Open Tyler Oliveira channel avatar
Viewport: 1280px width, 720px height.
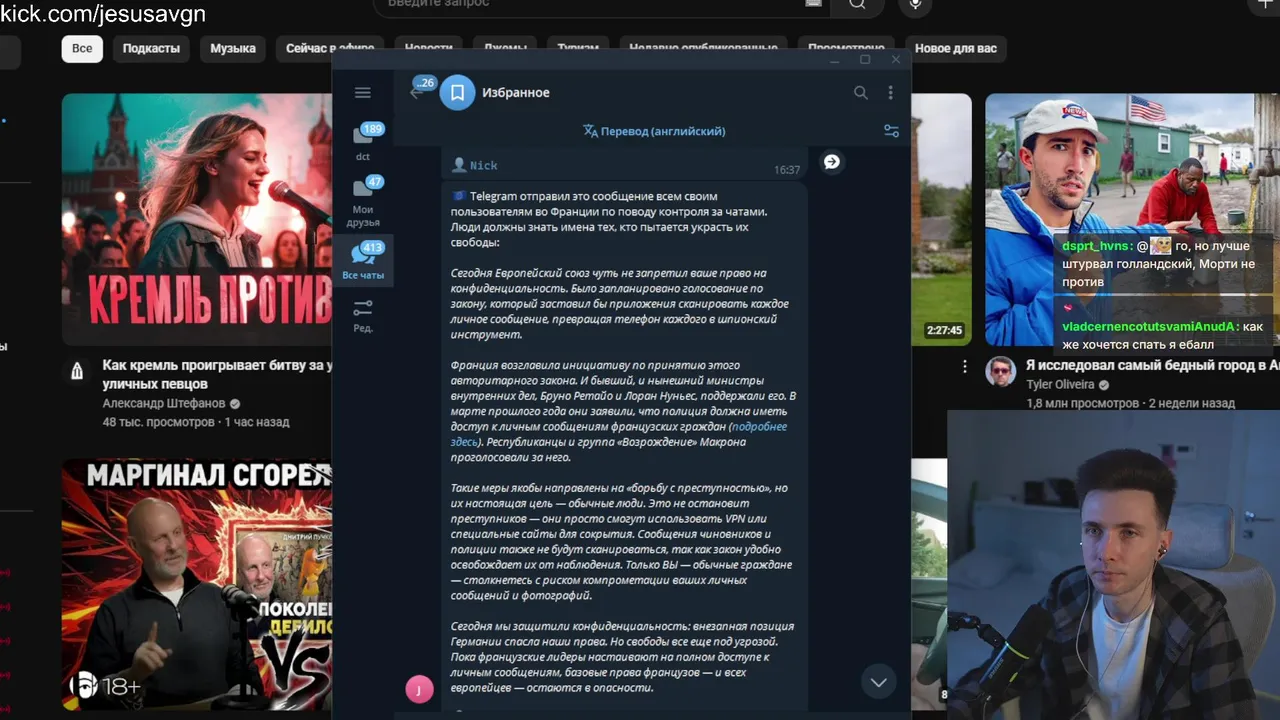pyautogui.click(x=1001, y=371)
